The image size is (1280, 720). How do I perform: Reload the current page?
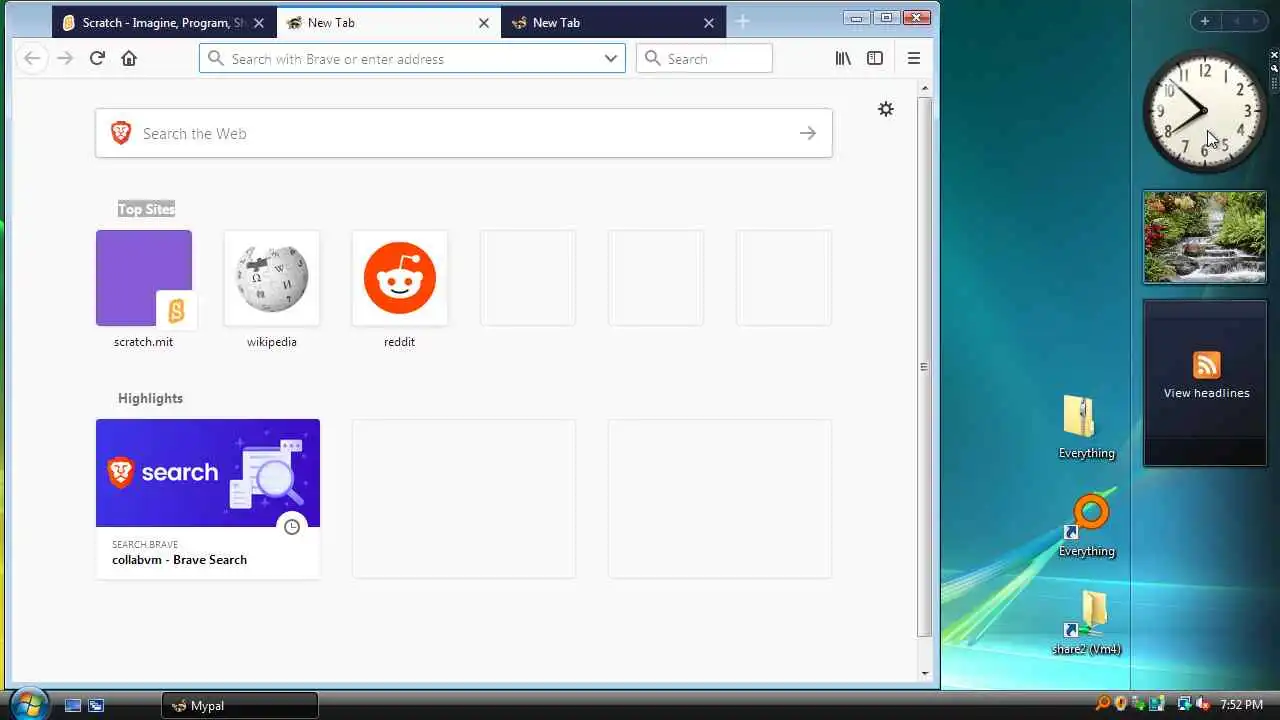tap(97, 58)
